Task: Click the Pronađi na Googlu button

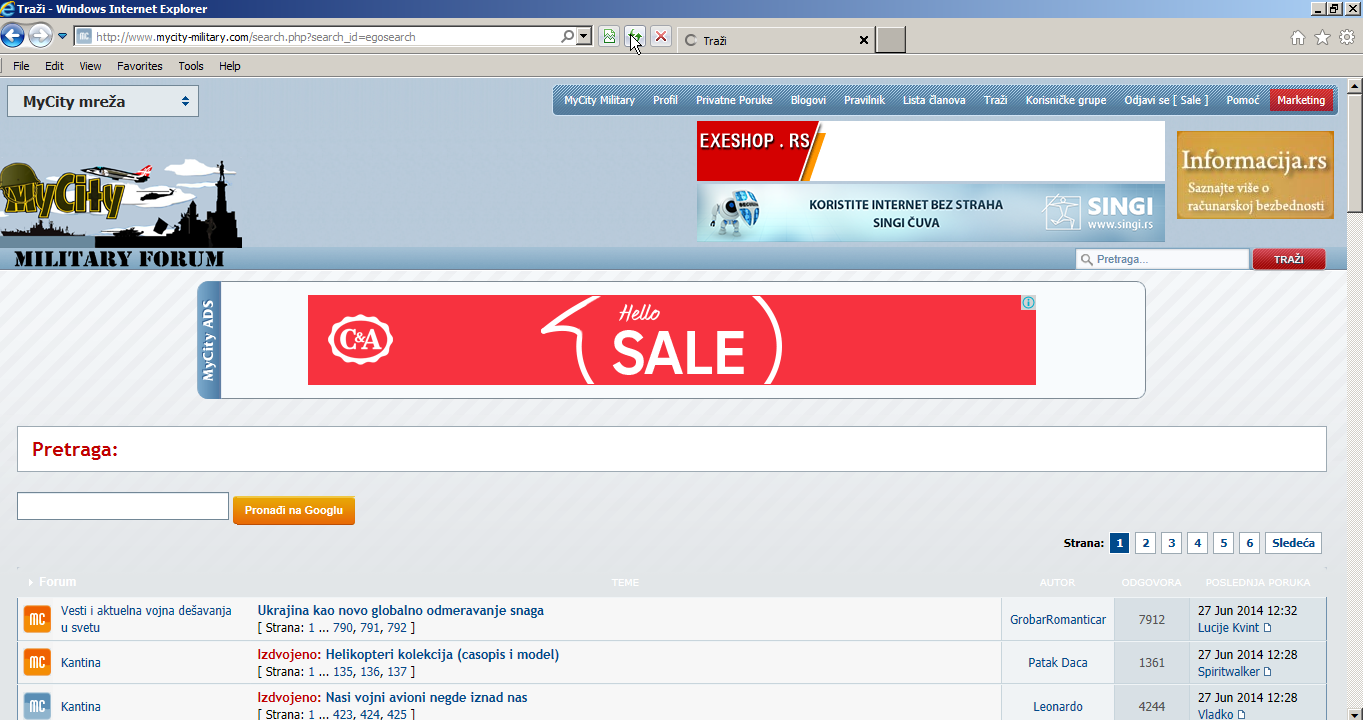Action: [294, 510]
